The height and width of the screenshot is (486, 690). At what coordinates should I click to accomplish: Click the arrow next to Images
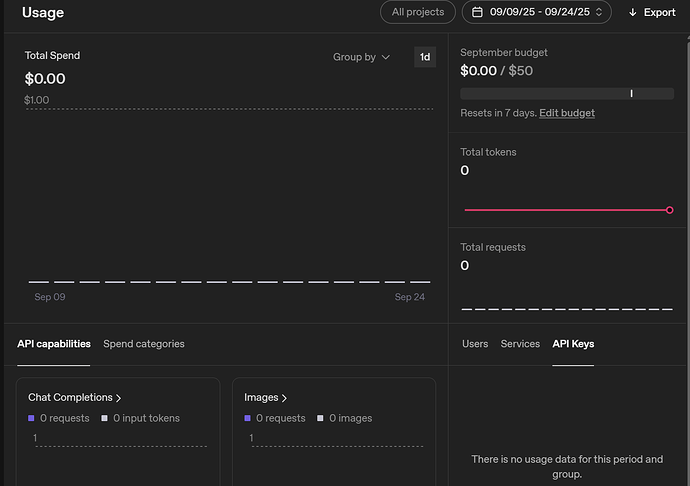285,398
